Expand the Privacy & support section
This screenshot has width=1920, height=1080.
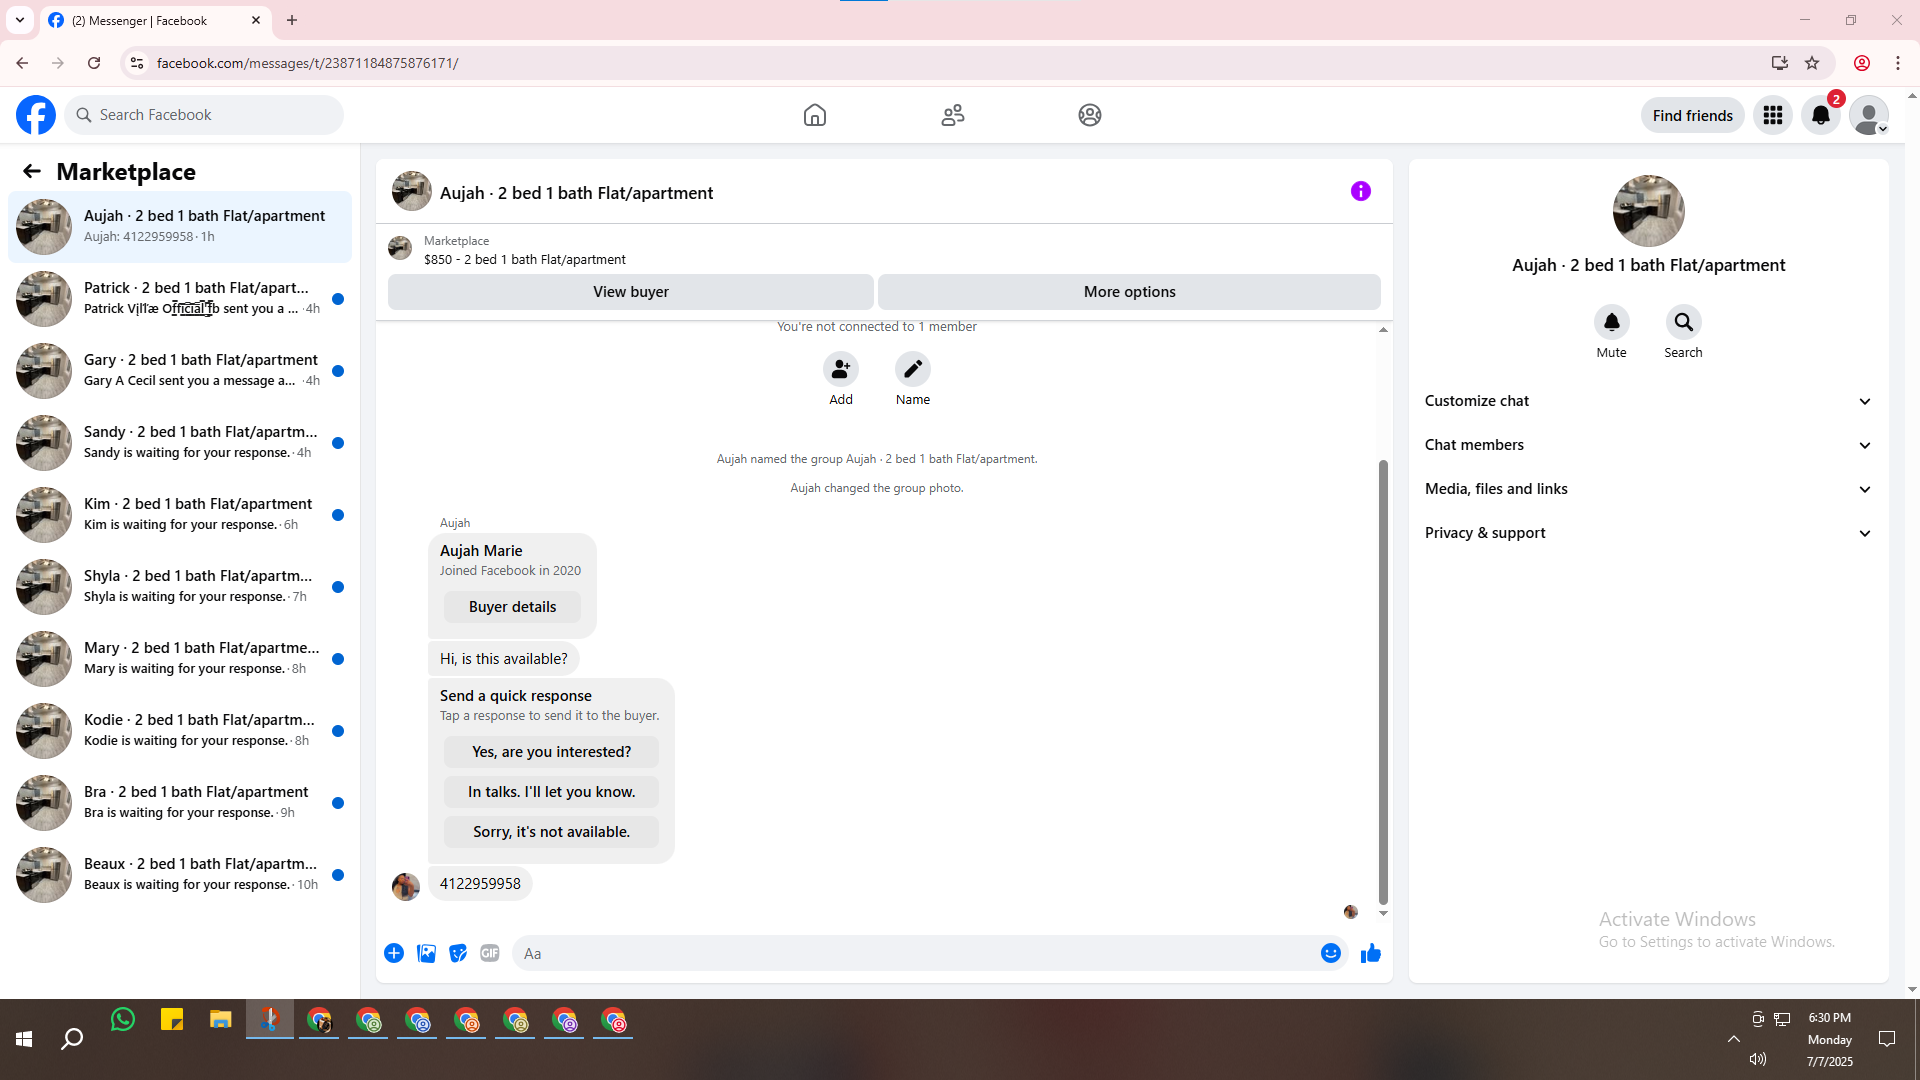tap(1647, 533)
